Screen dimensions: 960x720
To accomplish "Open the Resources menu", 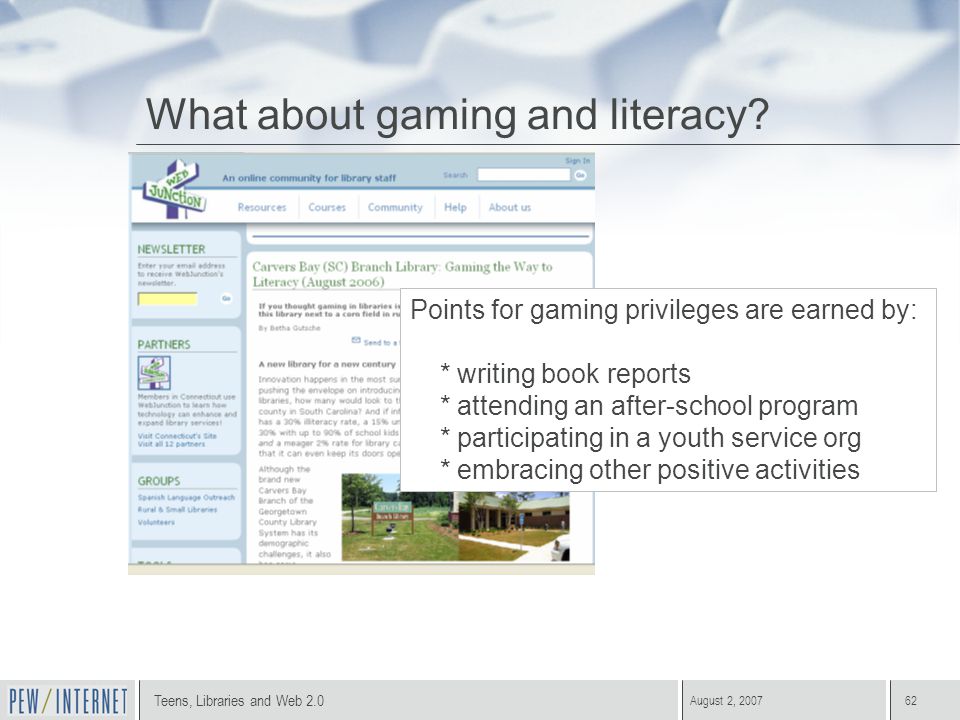I will click(262, 208).
